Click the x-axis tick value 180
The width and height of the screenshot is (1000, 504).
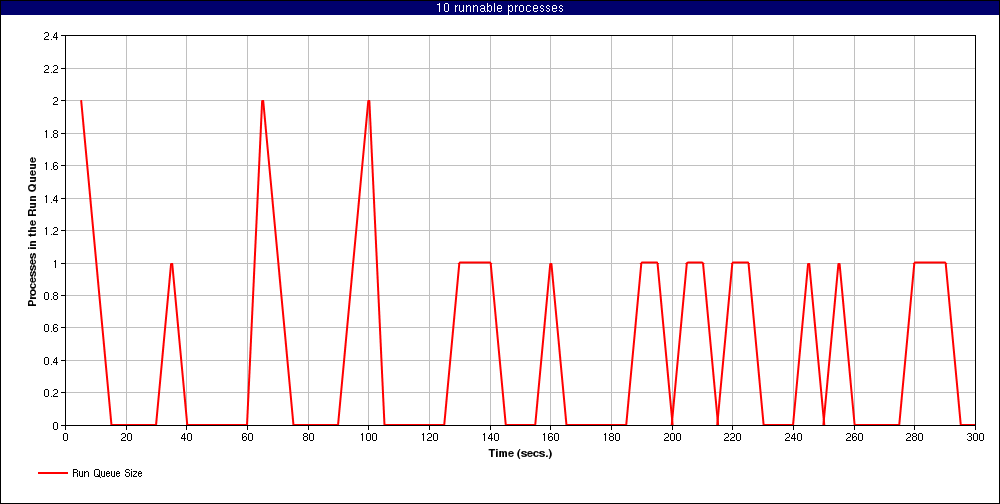(611, 437)
